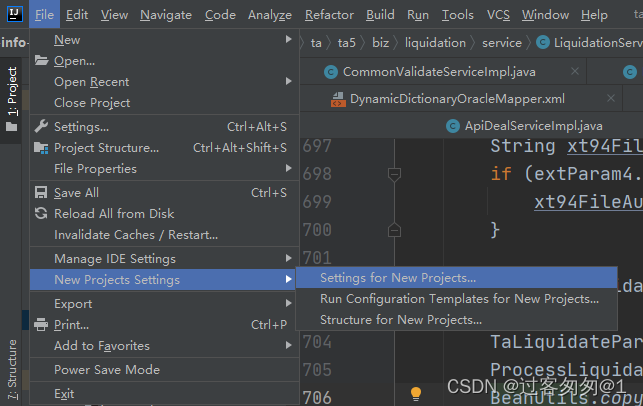
Task: Click the ta5 breadcrumb
Action: [347, 43]
